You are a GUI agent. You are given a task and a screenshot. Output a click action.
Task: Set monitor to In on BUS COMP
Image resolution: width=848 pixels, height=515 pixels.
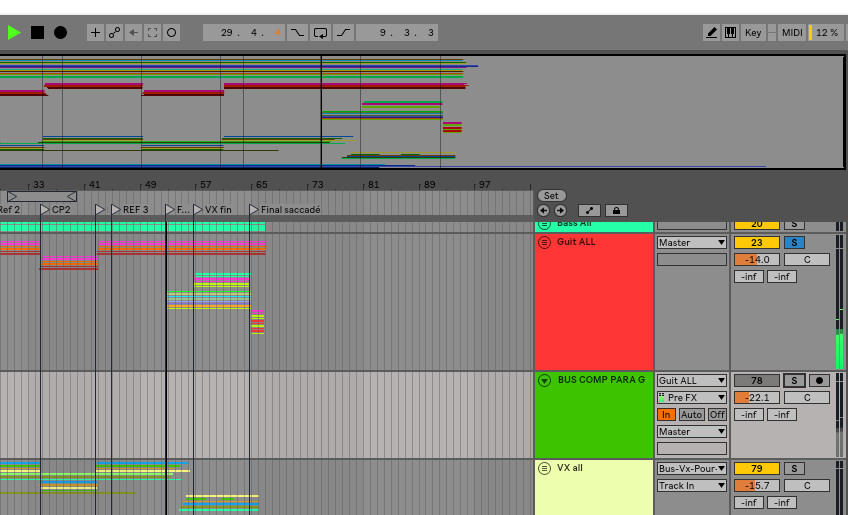pos(666,414)
